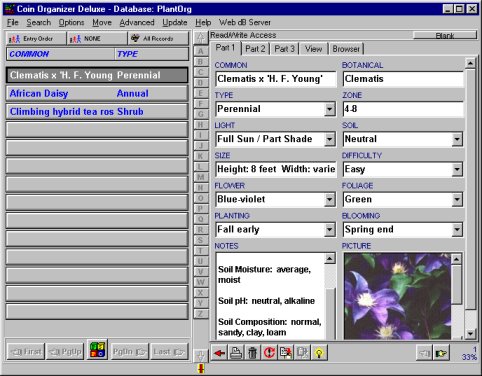Open the TYPE dropdown showing Perennial

point(329,109)
